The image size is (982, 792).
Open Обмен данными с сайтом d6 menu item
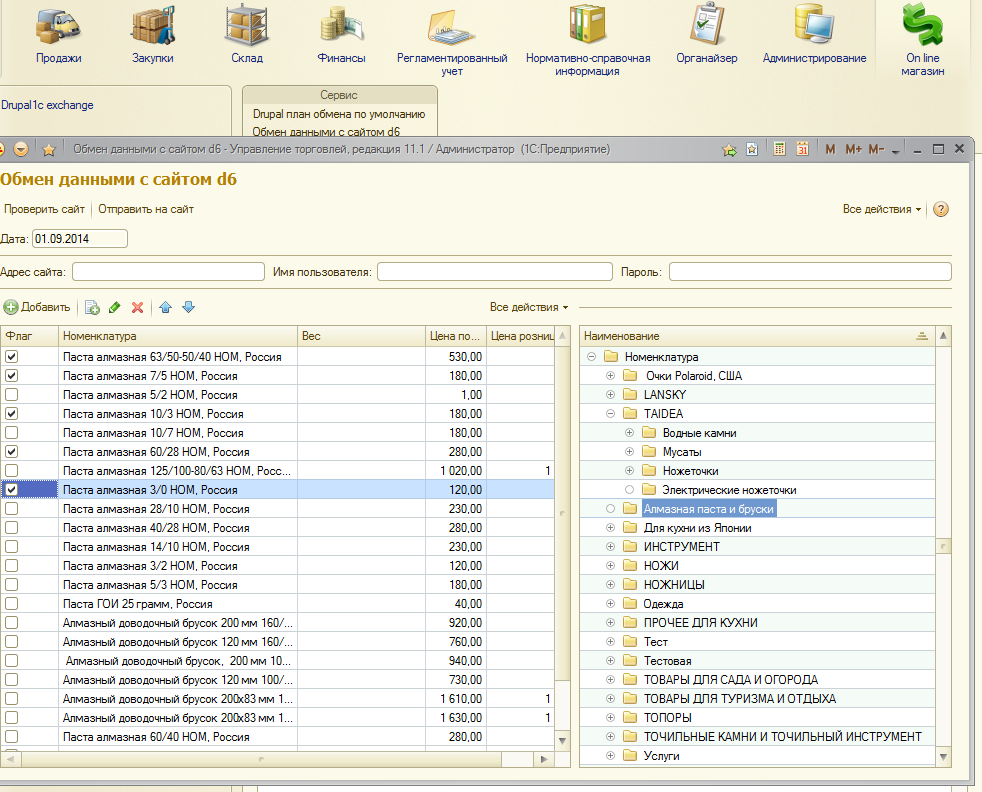coord(326,131)
